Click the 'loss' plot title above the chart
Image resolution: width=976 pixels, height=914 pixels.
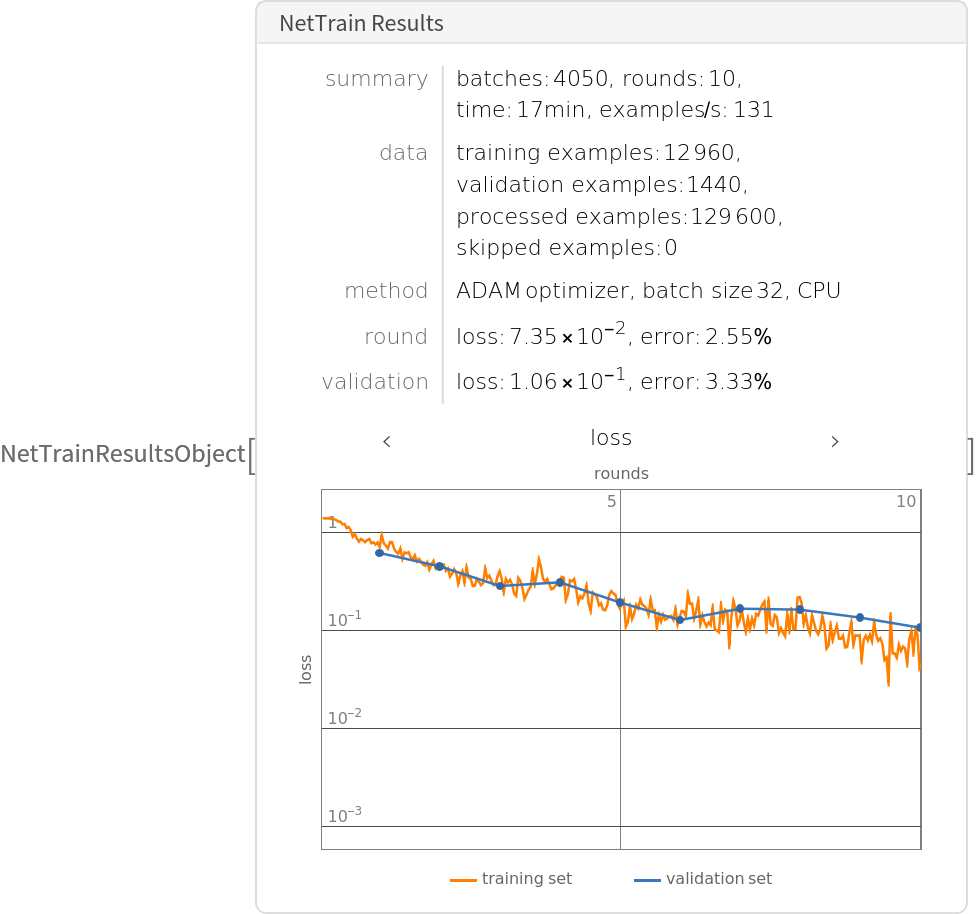coord(611,438)
